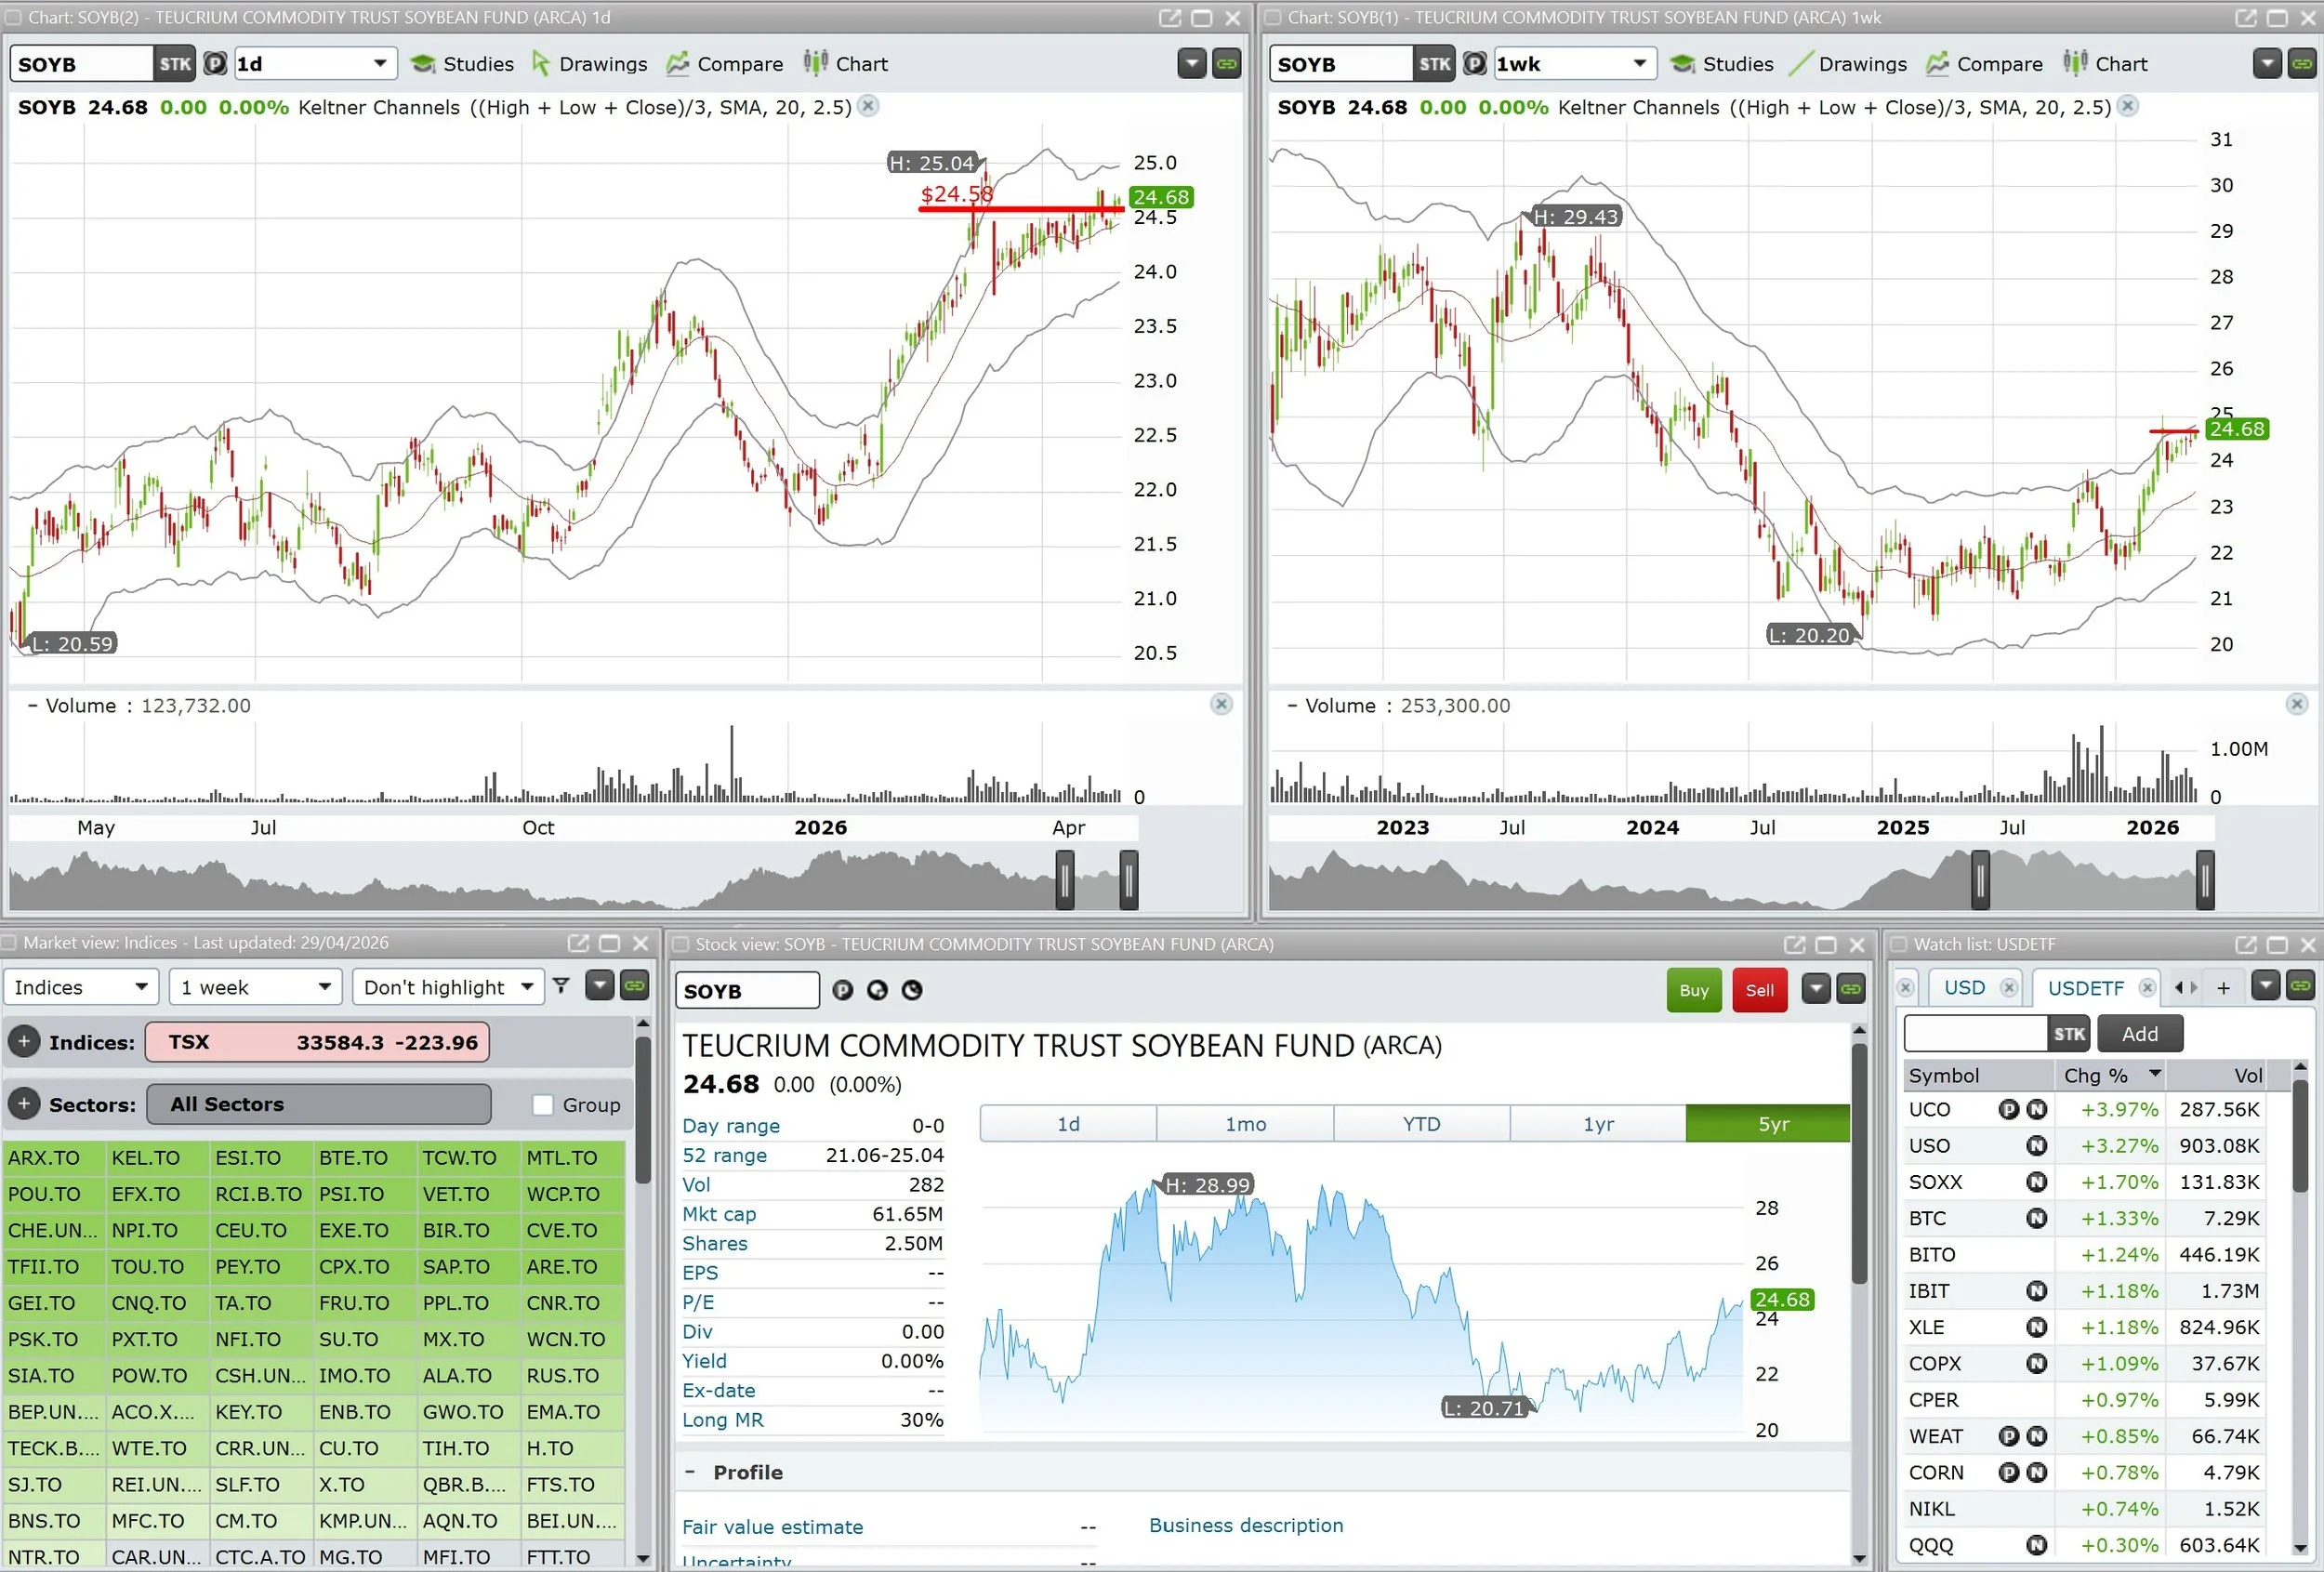
Task: Click the red Sell button
Action: click(x=1759, y=990)
